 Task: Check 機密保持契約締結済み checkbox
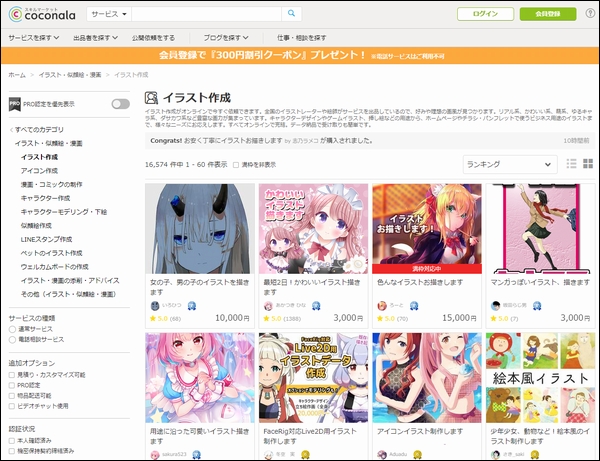[x=12, y=451]
